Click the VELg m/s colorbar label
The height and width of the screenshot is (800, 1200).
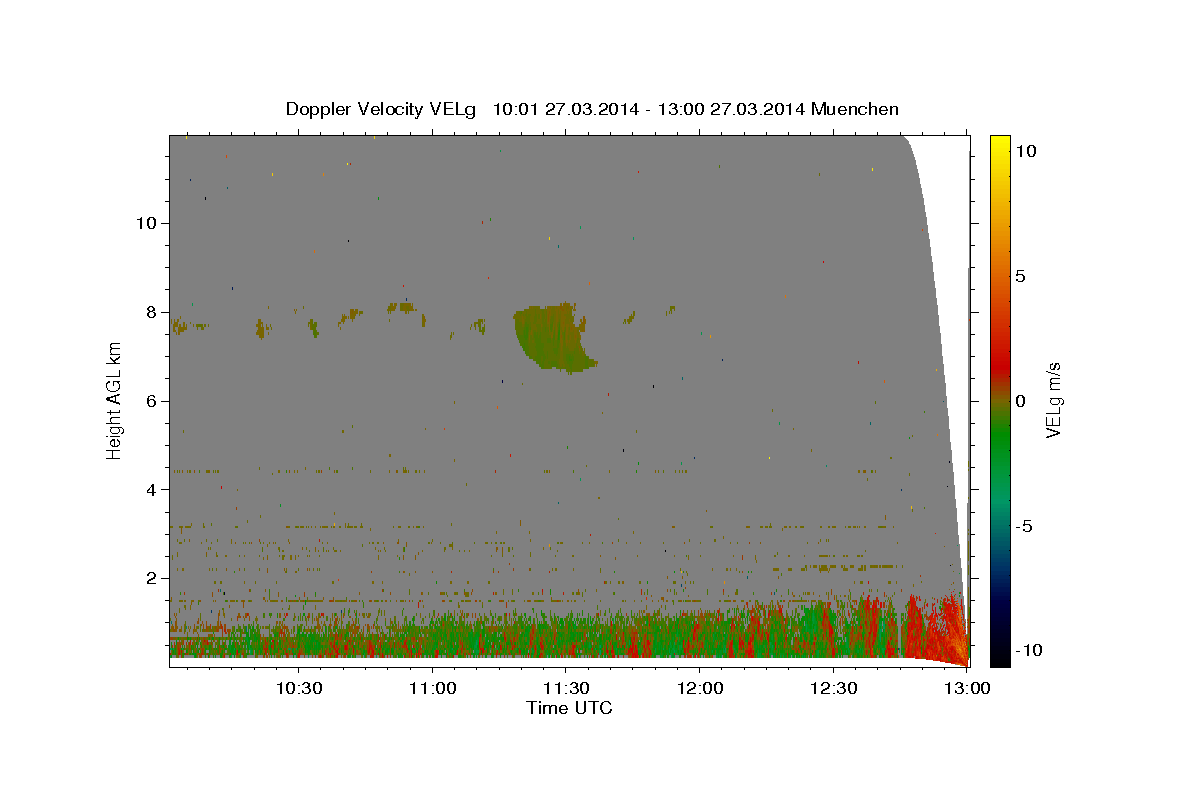tap(1053, 400)
